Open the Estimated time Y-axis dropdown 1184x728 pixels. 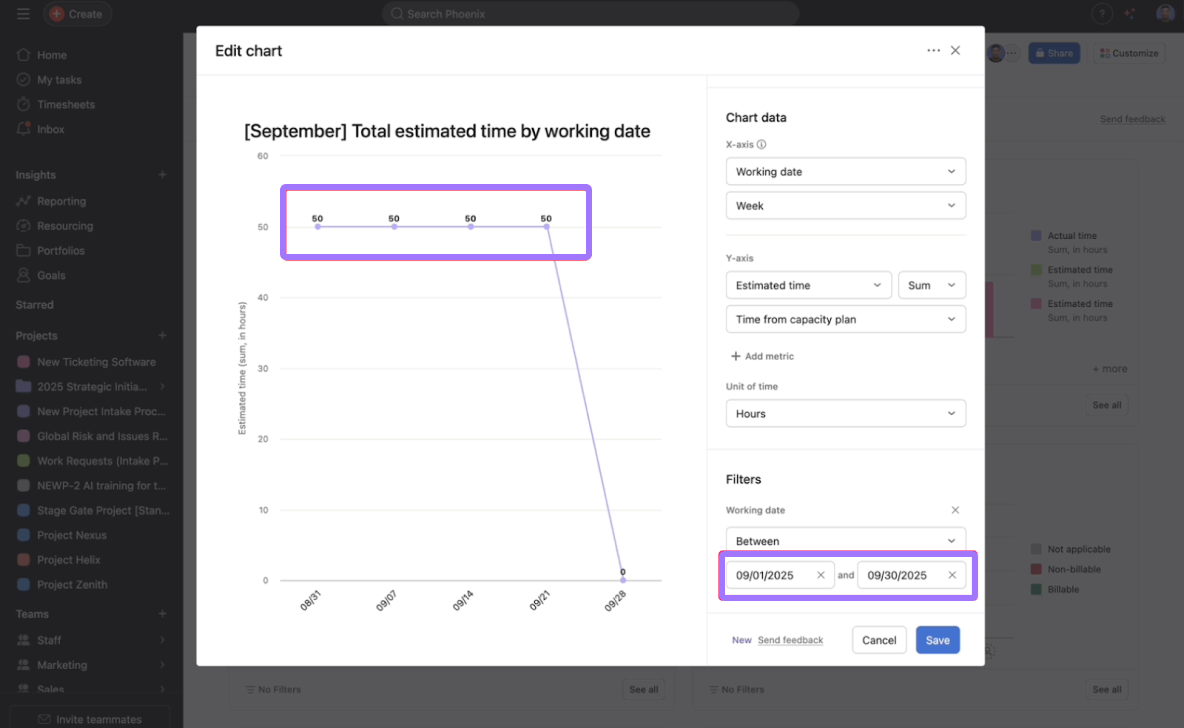point(808,285)
